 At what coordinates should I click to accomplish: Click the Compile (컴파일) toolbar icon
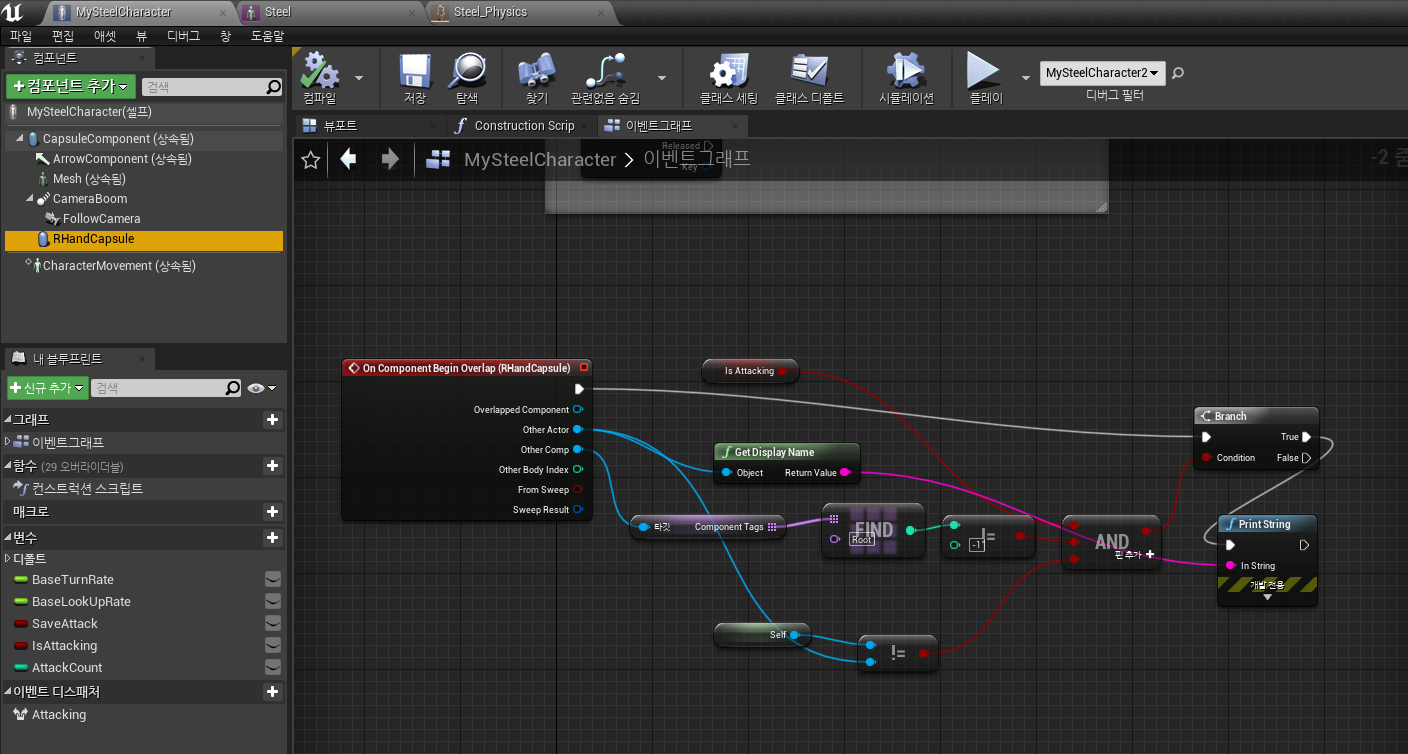pos(320,71)
